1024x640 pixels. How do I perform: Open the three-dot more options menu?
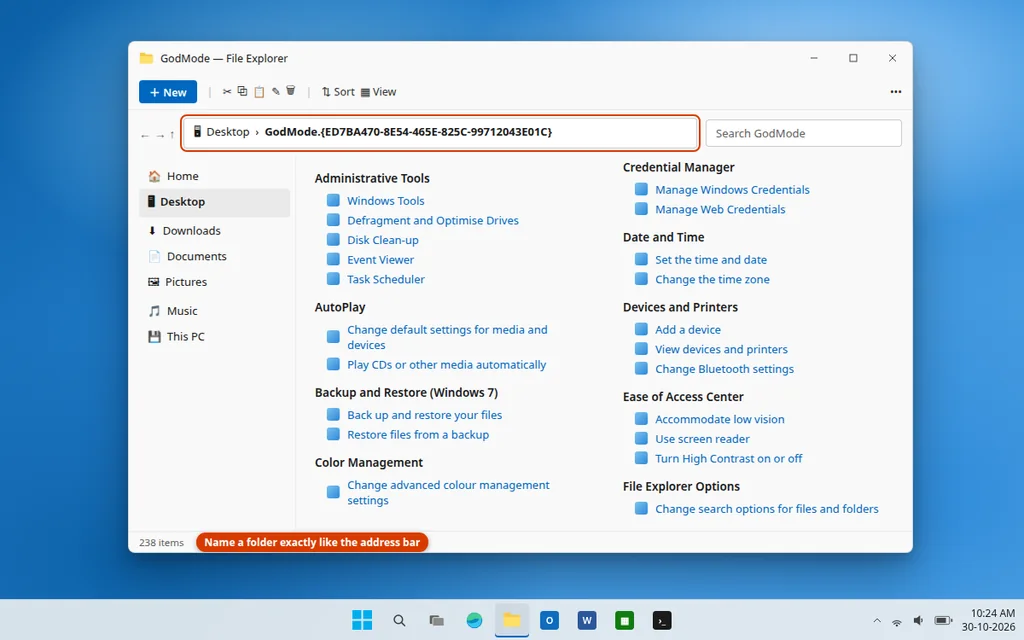point(895,92)
